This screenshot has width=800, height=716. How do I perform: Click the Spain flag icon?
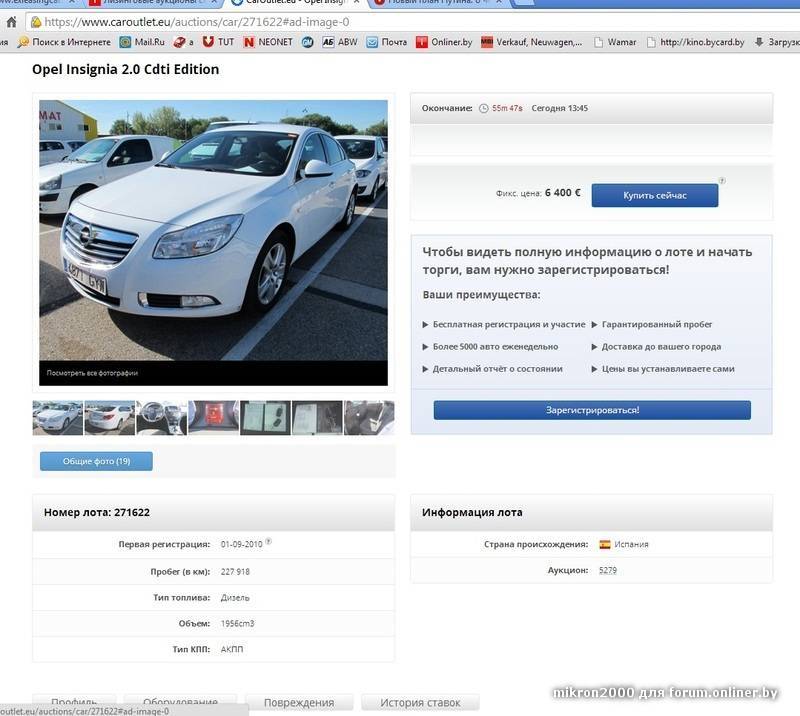click(605, 545)
